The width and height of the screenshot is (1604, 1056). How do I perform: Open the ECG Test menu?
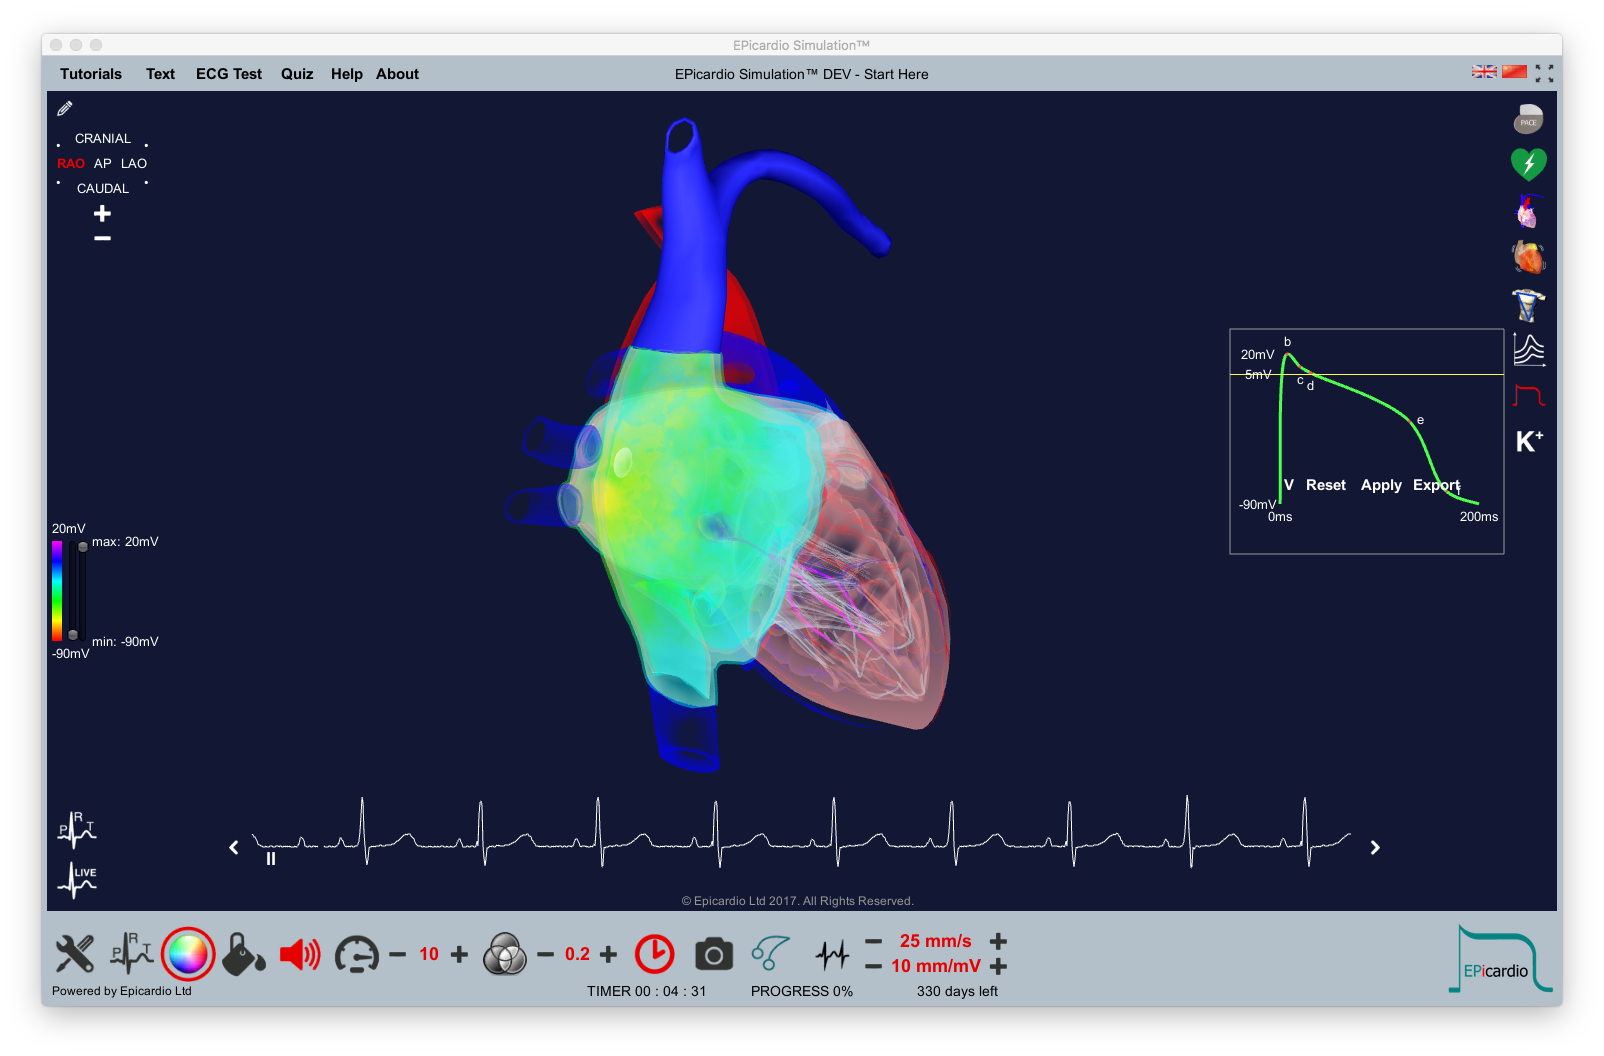click(229, 74)
